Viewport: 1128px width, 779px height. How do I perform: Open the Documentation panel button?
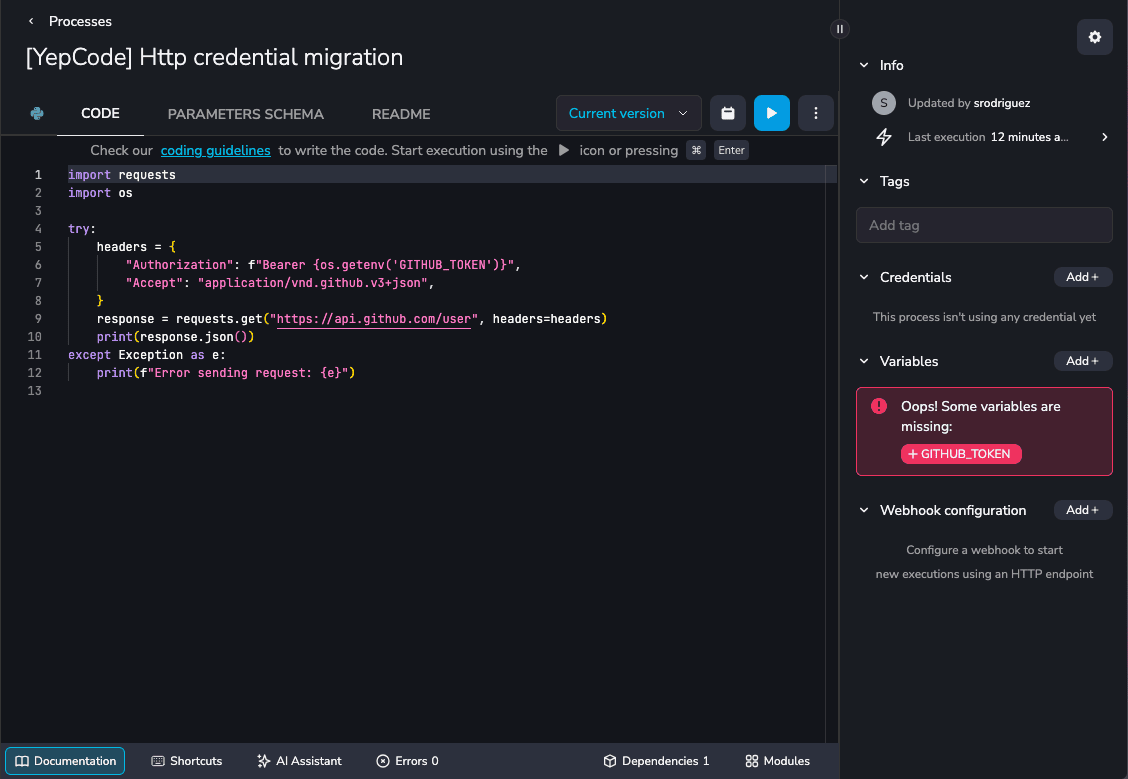tap(65, 761)
